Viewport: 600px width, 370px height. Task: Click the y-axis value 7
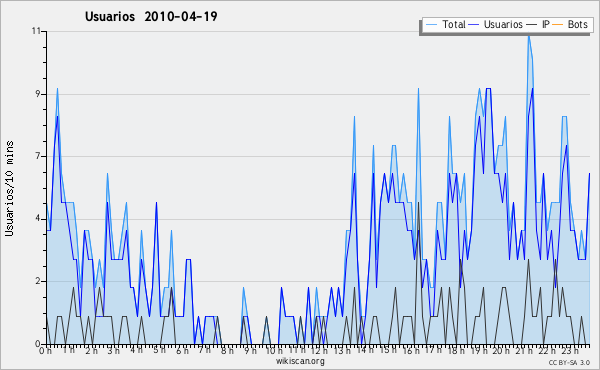pyautogui.click(x=38, y=156)
